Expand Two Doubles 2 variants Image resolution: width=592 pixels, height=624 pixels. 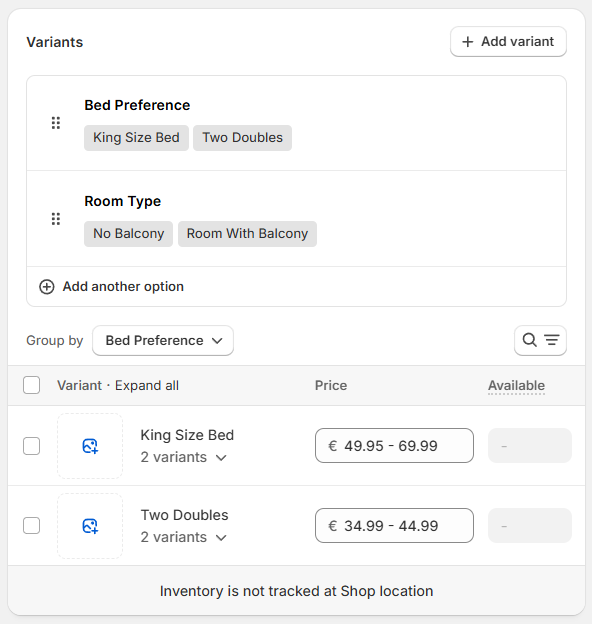coord(183,538)
